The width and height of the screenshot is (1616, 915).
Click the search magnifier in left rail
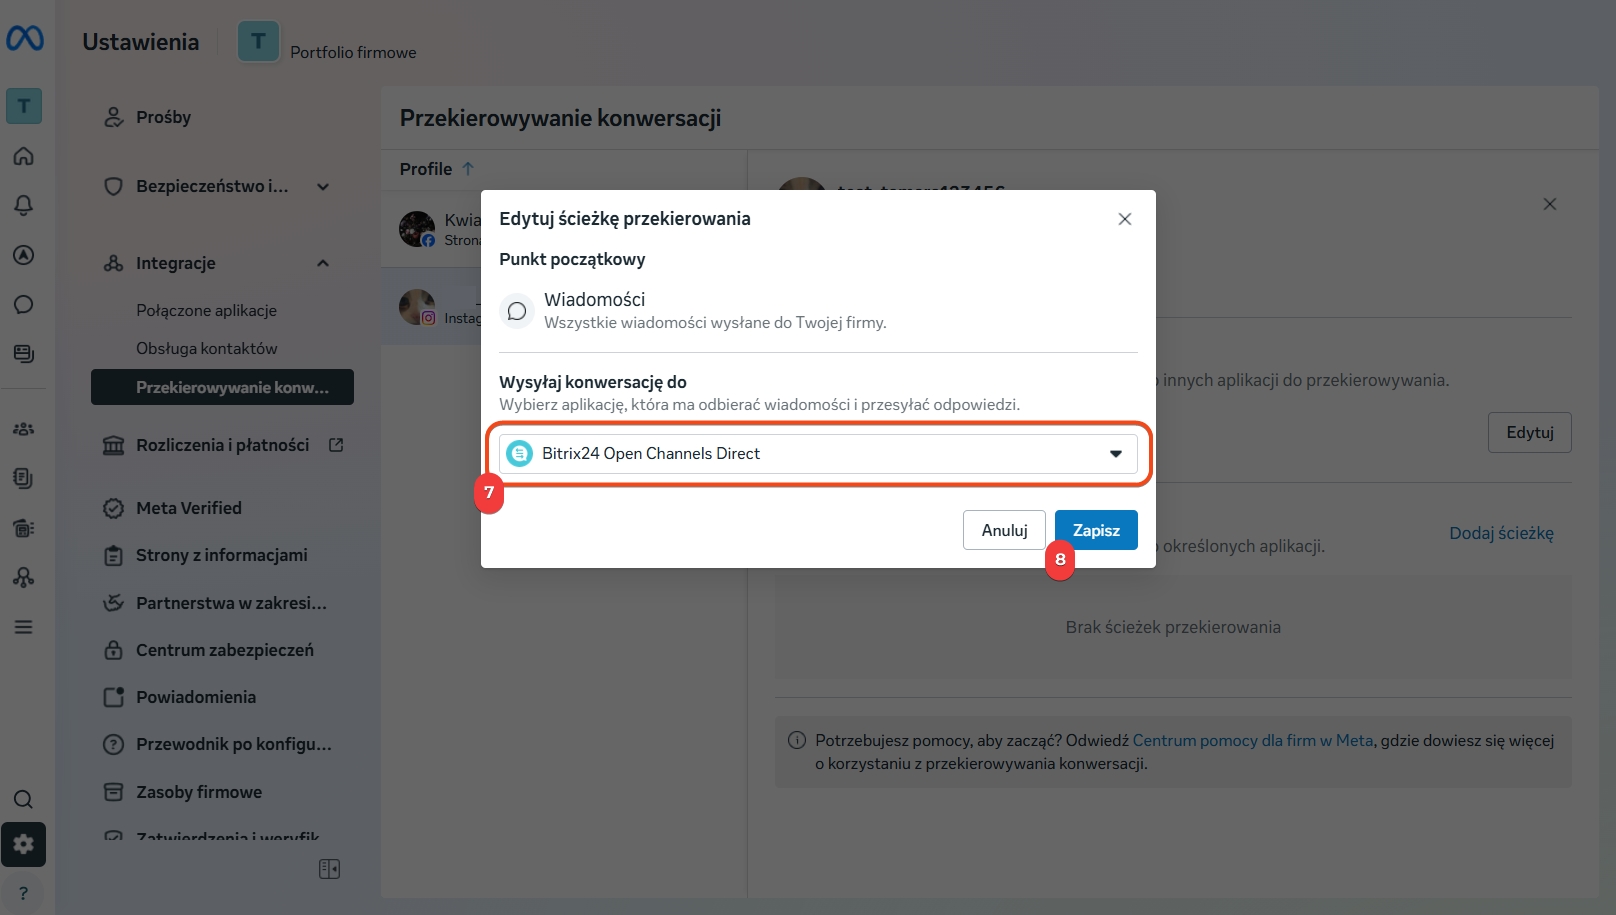point(24,799)
